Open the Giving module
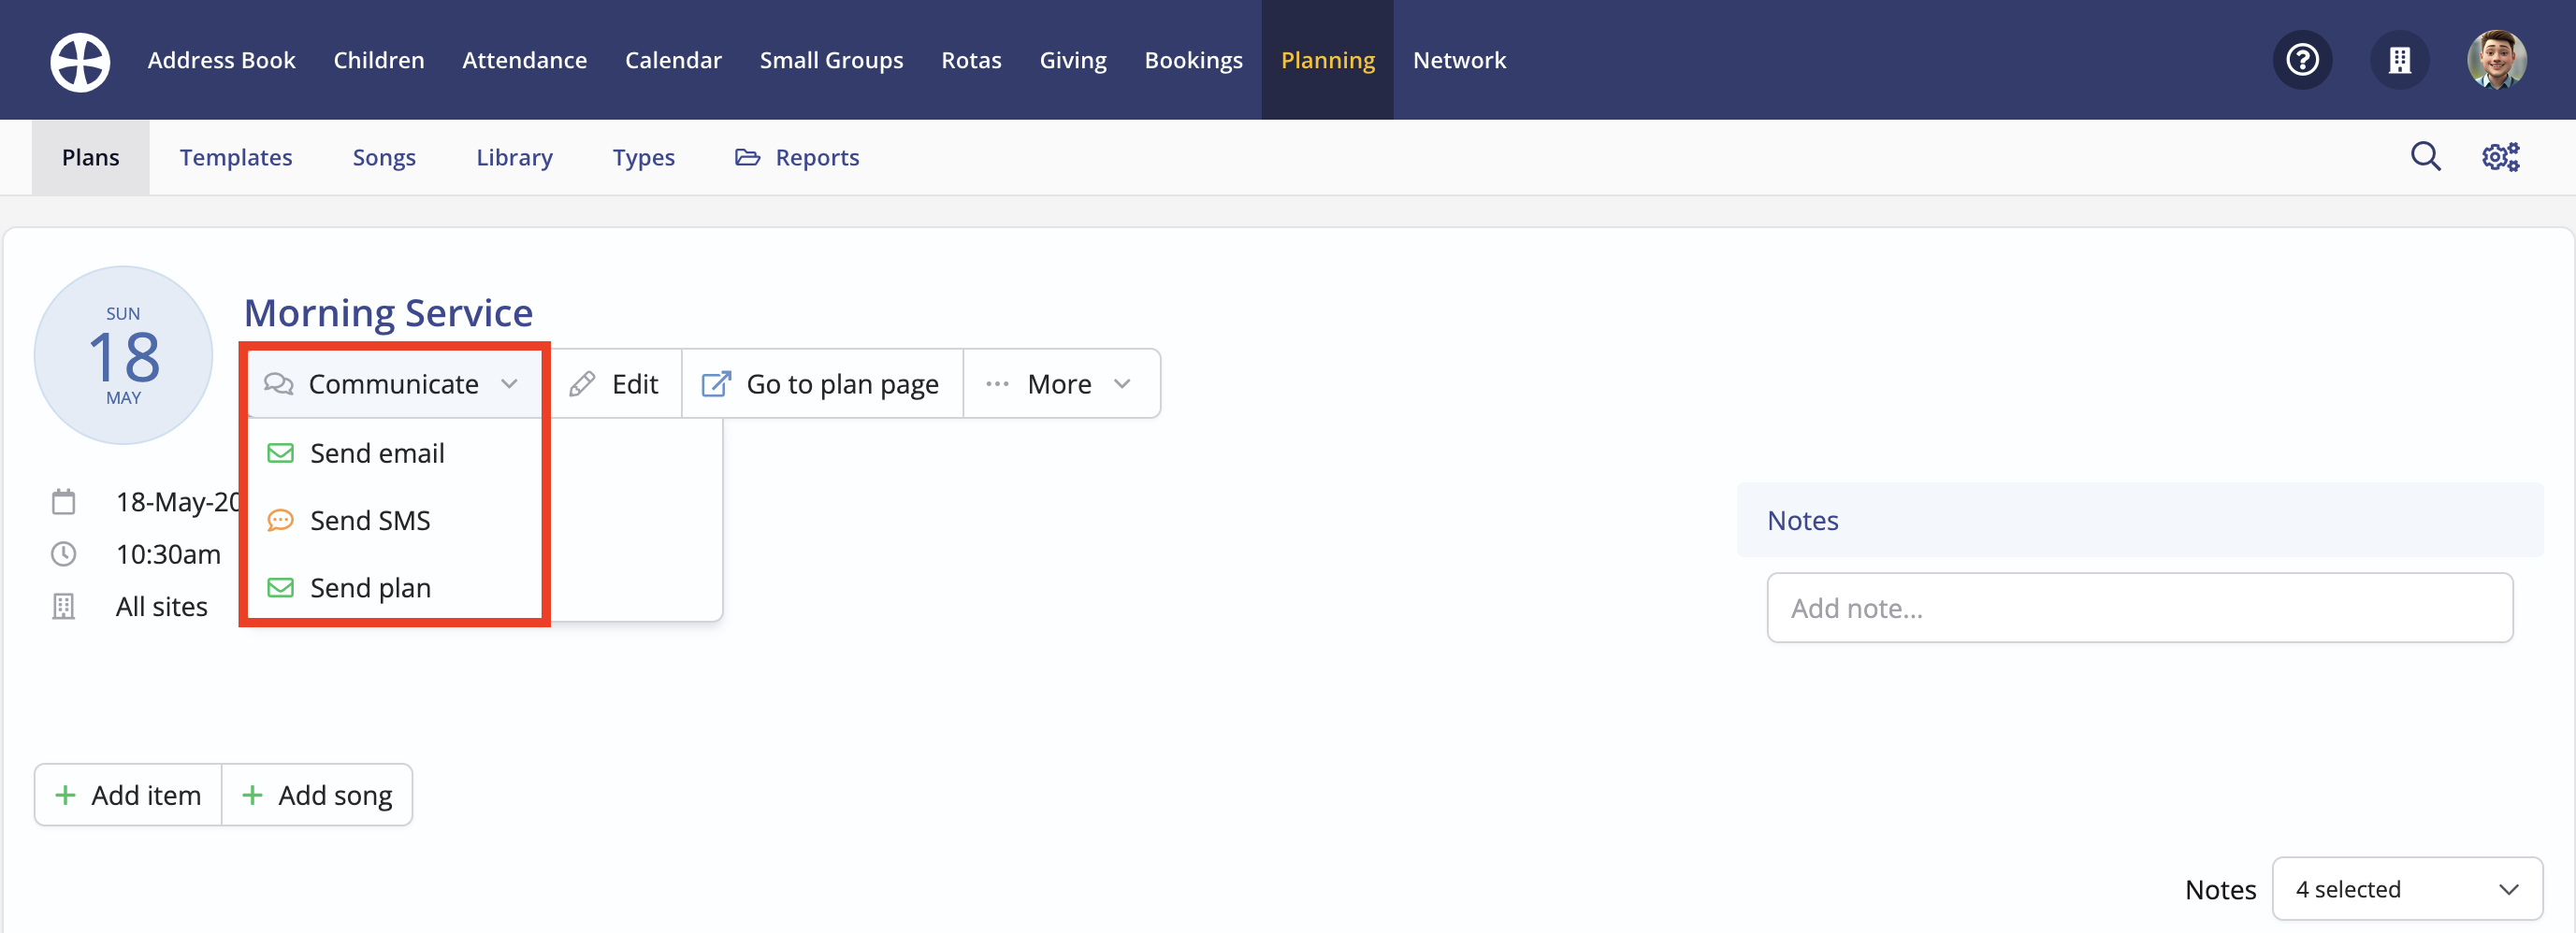 coord(1073,60)
